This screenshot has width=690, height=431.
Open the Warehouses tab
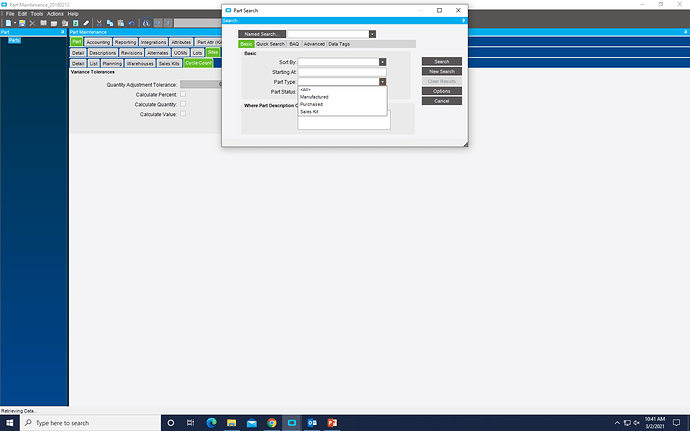pos(140,63)
